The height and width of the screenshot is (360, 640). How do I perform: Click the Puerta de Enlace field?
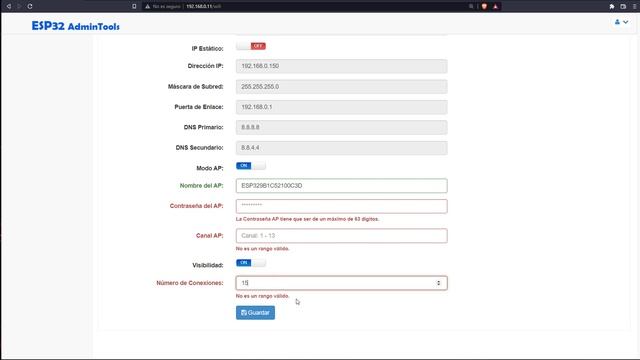point(342,107)
